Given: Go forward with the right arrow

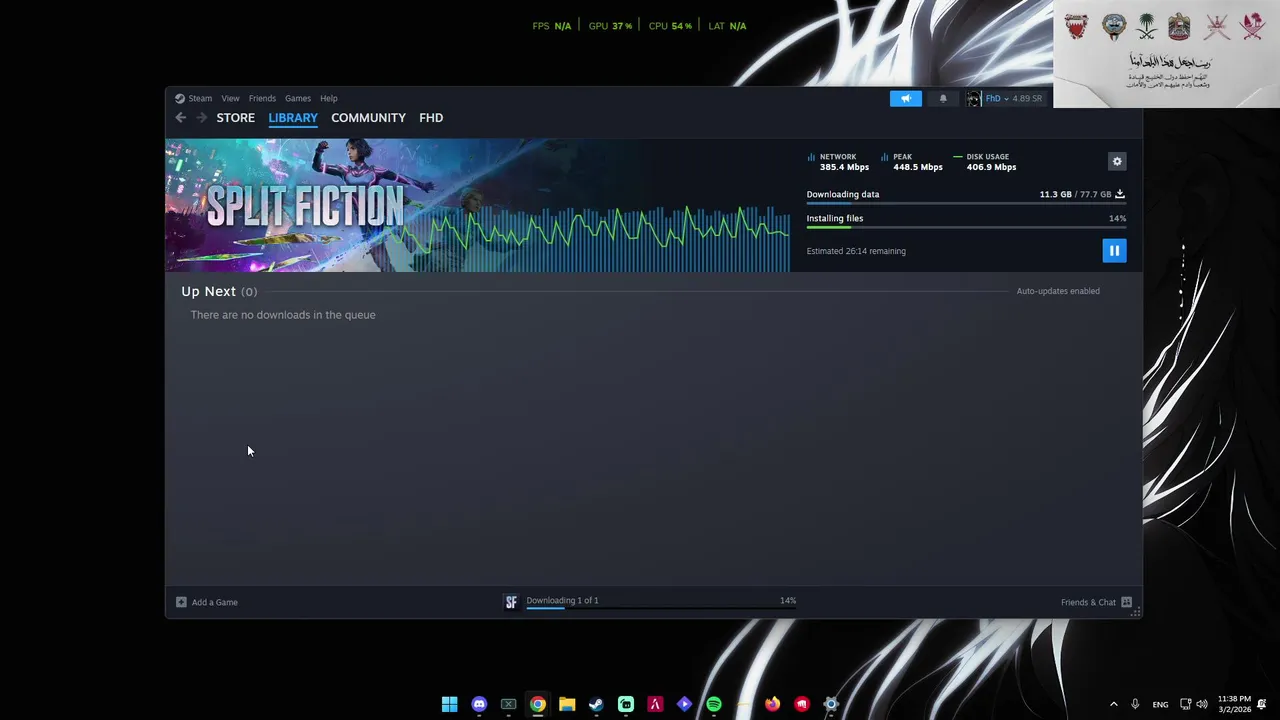Looking at the screenshot, I should (x=201, y=118).
